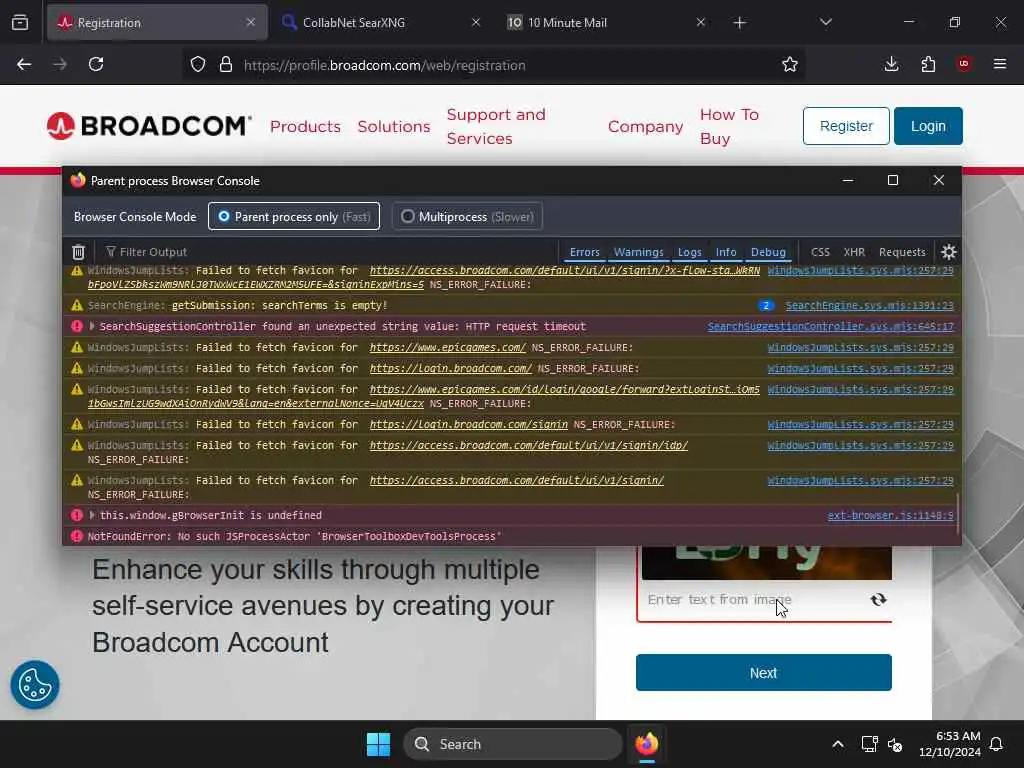This screenshot has height=768, width=1024.
Task: Open a new tab with the plus icon
Action: point(739,23)
